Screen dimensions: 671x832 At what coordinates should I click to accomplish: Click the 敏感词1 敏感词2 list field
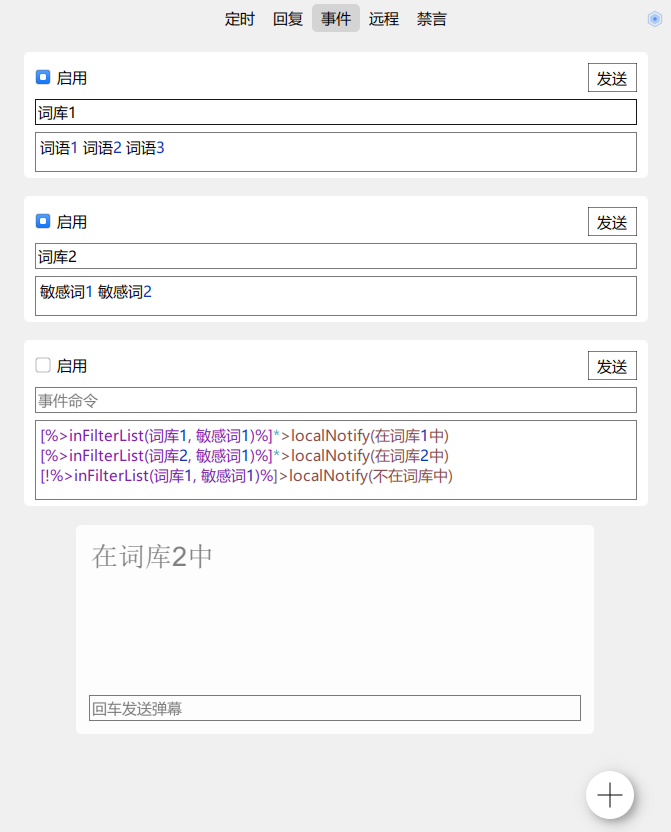click(335, 295)
